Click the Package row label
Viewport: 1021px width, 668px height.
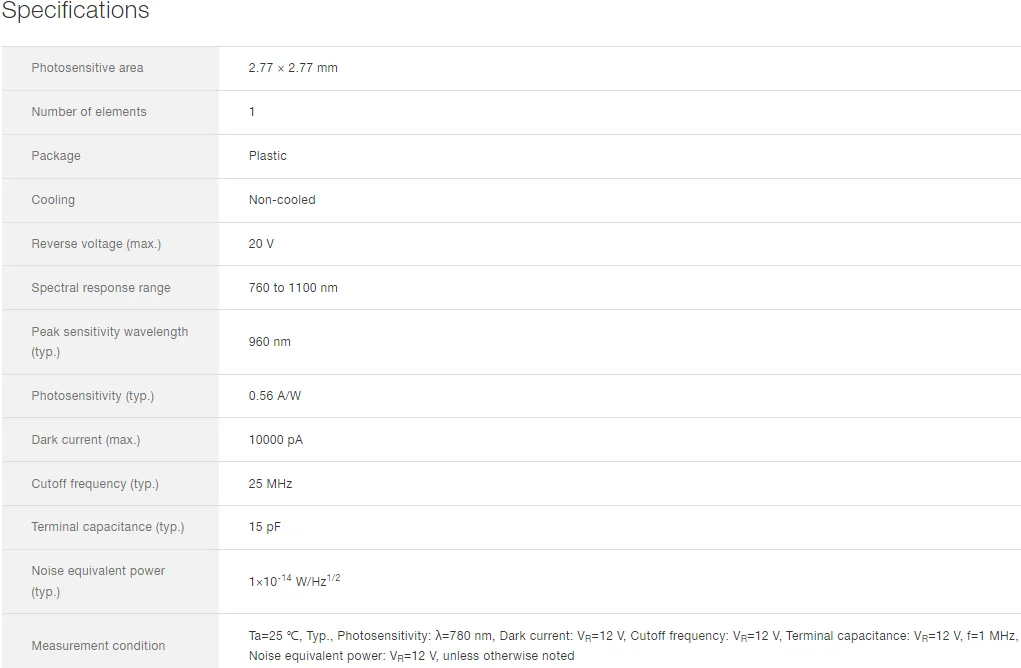56,156
